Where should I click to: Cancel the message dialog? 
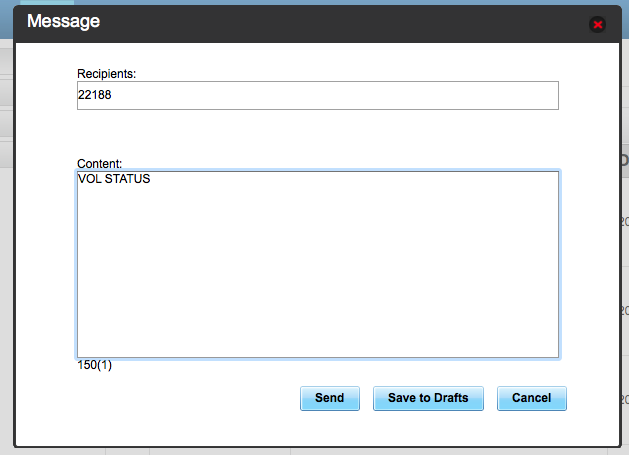point(532,398)
